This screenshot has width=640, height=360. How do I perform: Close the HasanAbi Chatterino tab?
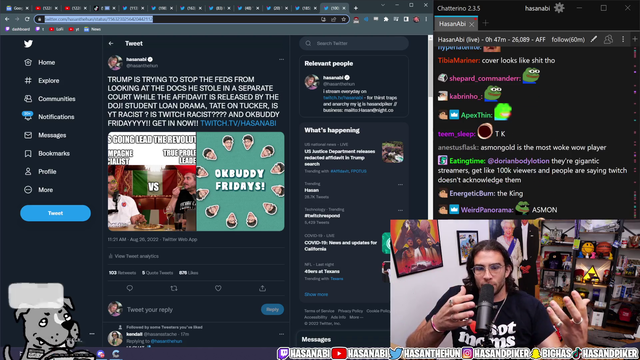tap(471, 24)
